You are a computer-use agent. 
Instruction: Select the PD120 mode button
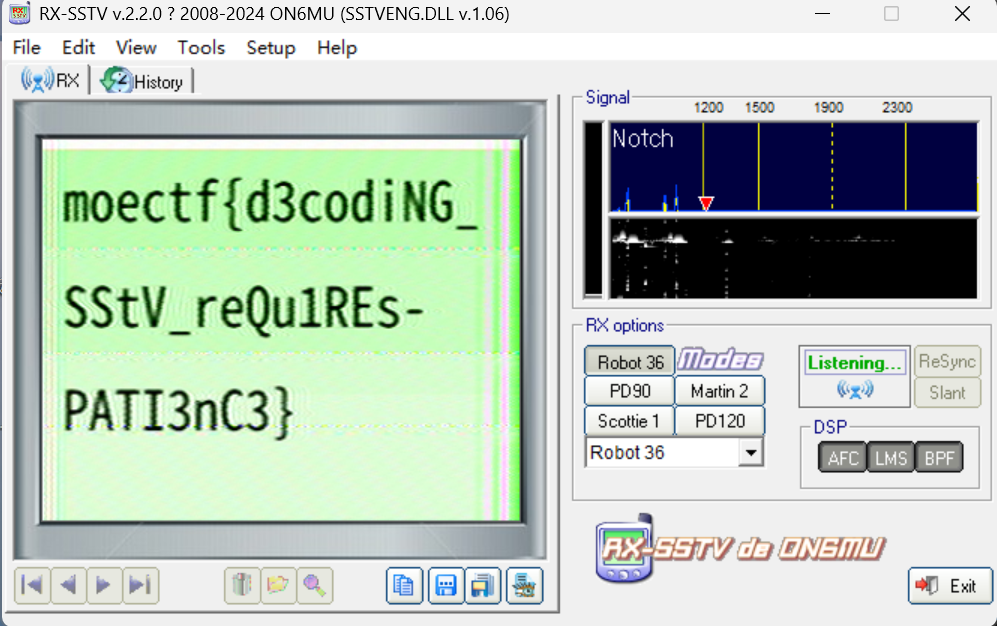[719, 421]
